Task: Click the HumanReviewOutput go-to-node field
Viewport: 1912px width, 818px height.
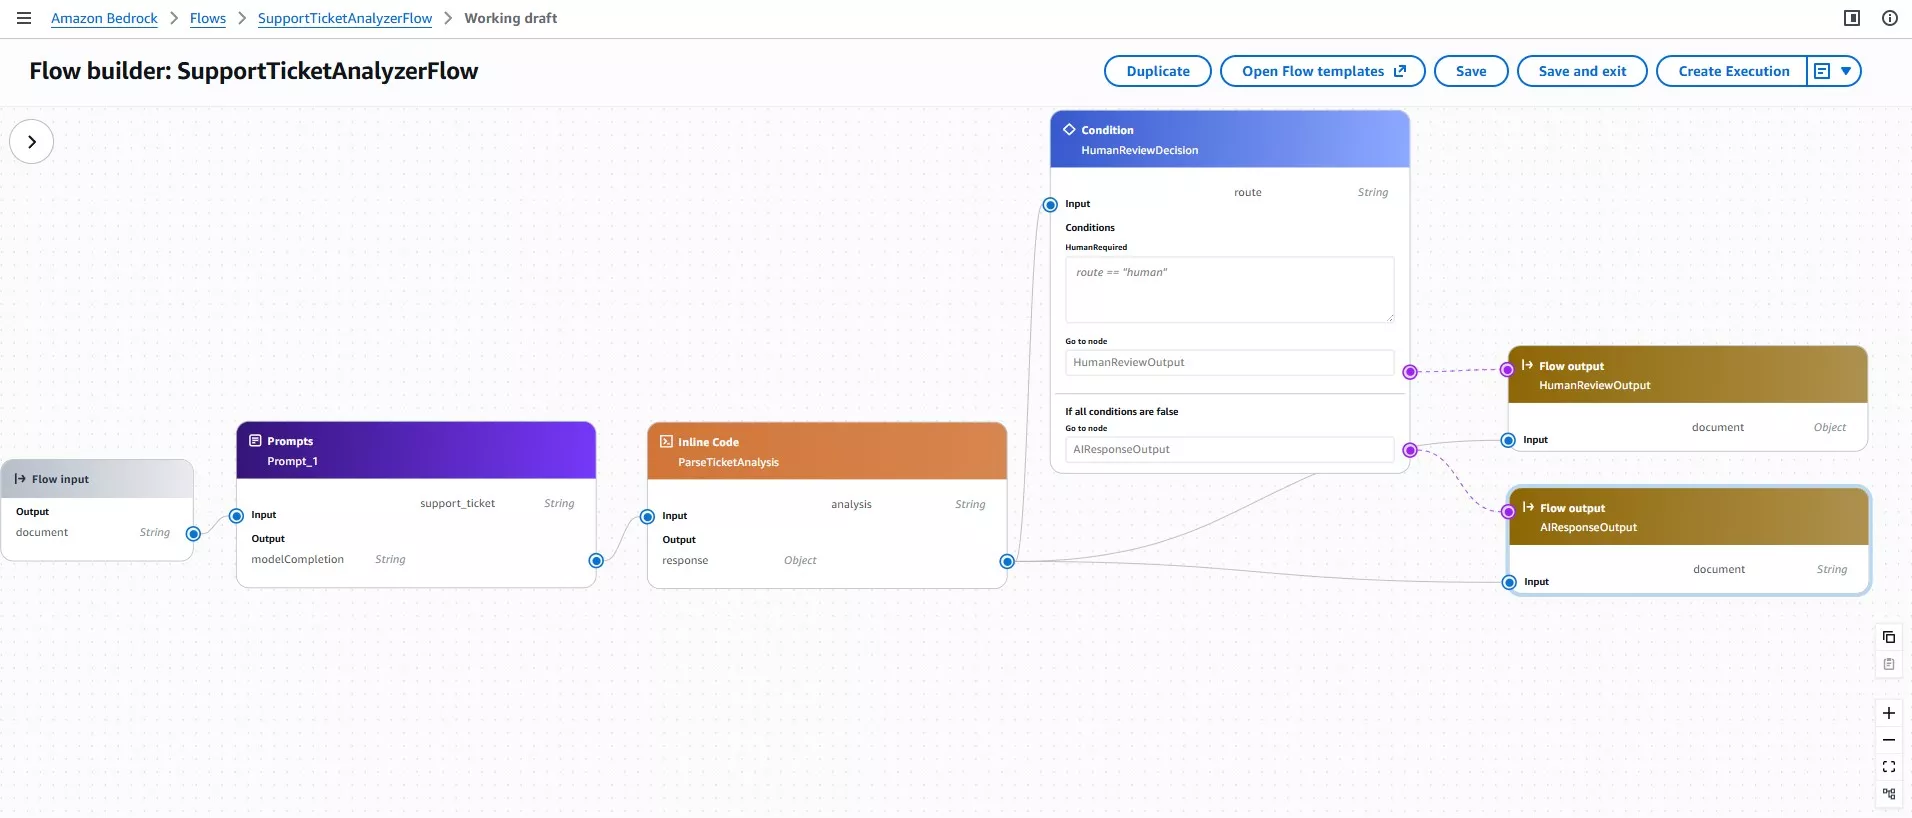Action: [x=1229, y=362]
